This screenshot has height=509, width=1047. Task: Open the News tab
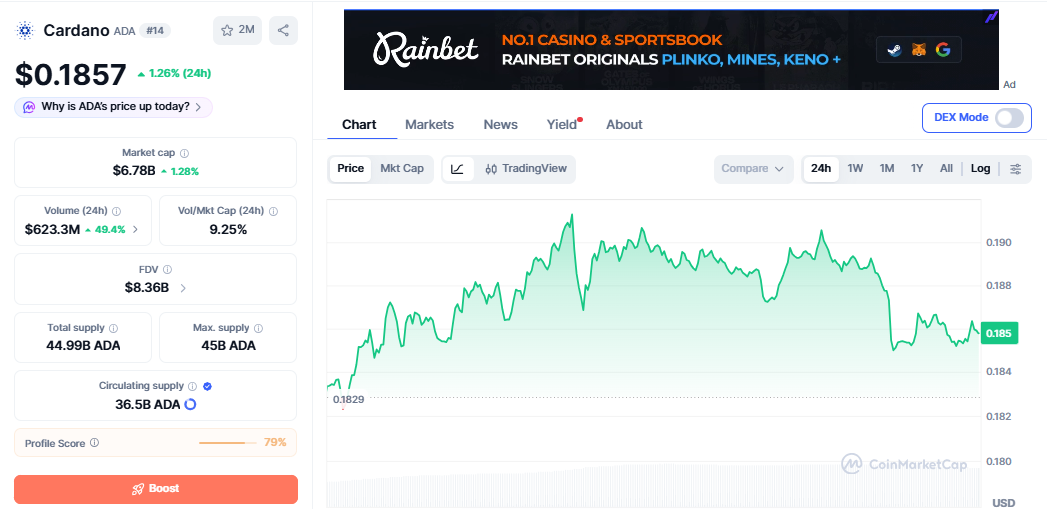(501, 125)
